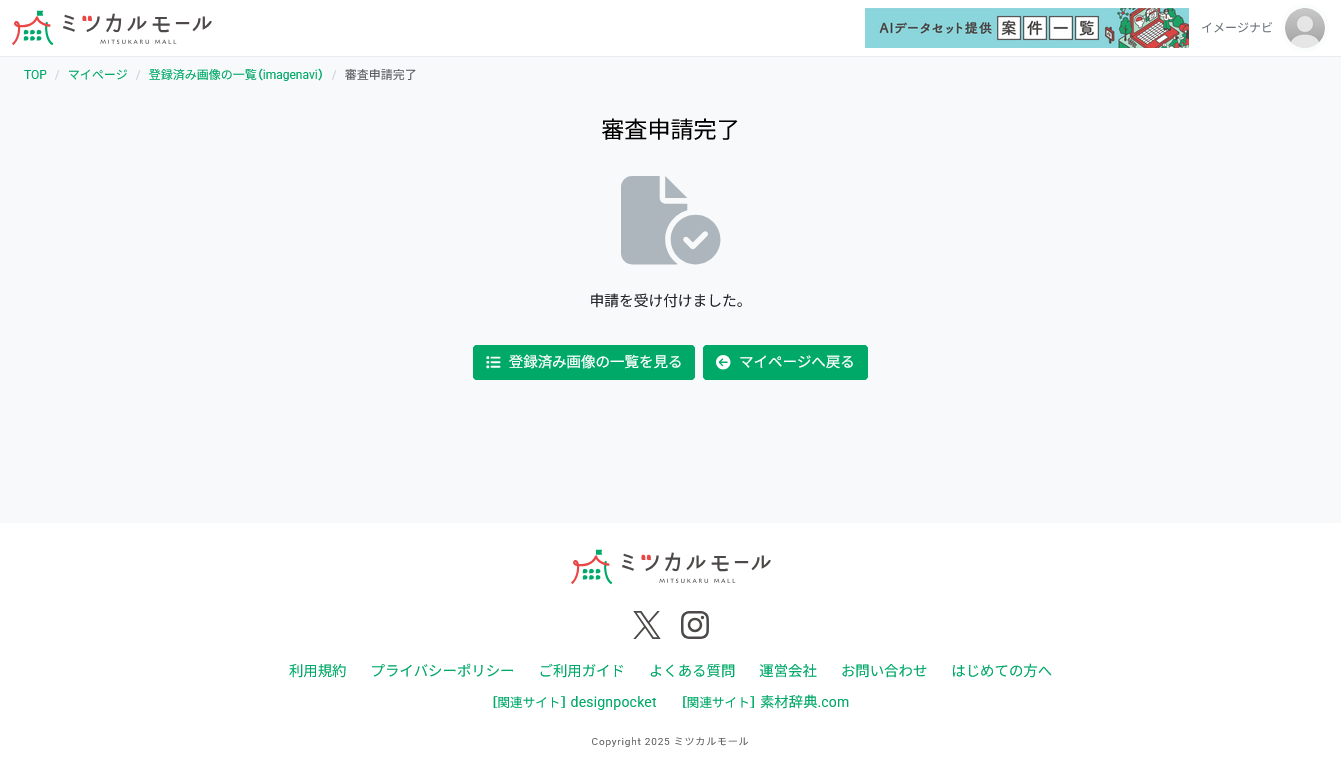Viewport: 1341px width, 762px height.
Task: Open 利用規約 from the footer
Action: 317,671
